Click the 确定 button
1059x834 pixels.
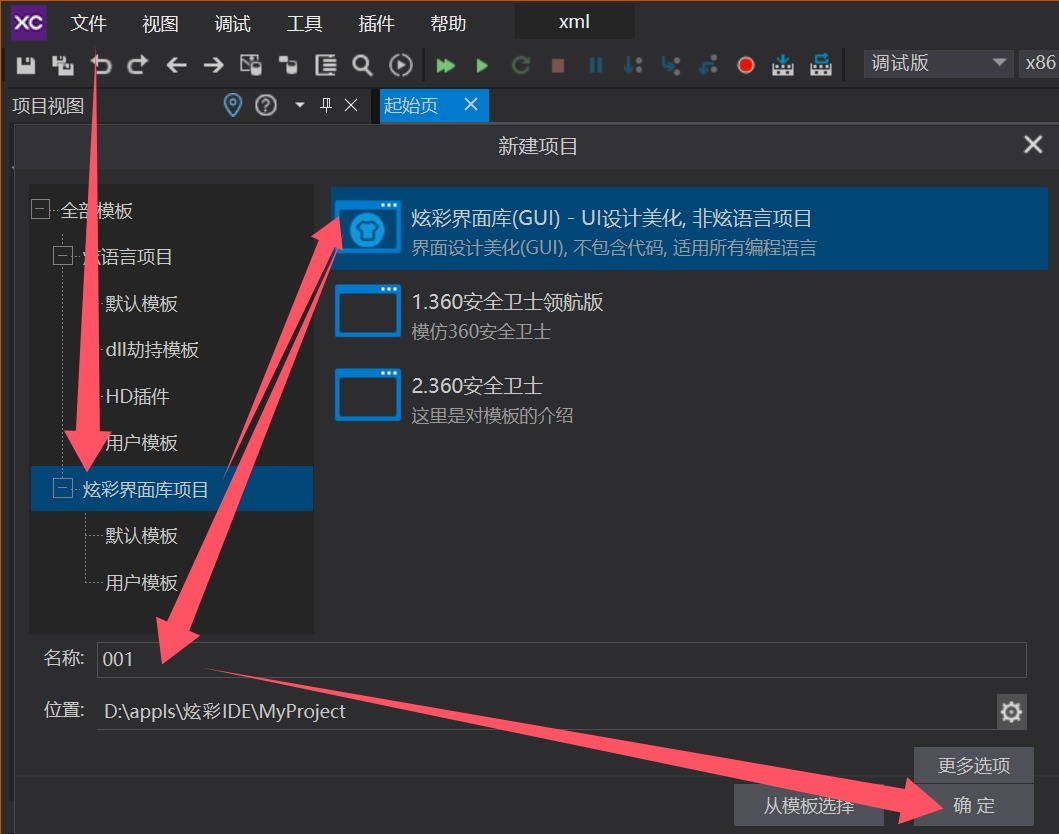[973, 805]
